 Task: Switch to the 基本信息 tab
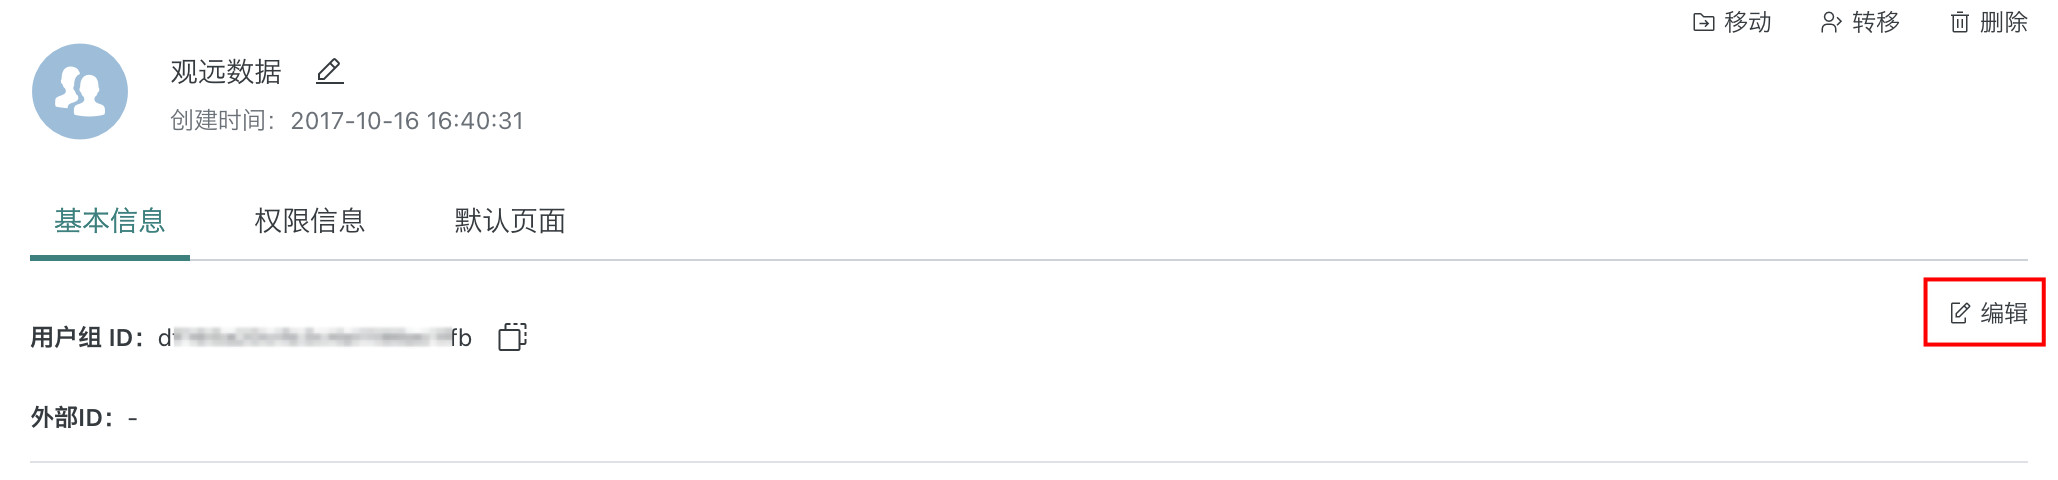[x=110, y=221]
